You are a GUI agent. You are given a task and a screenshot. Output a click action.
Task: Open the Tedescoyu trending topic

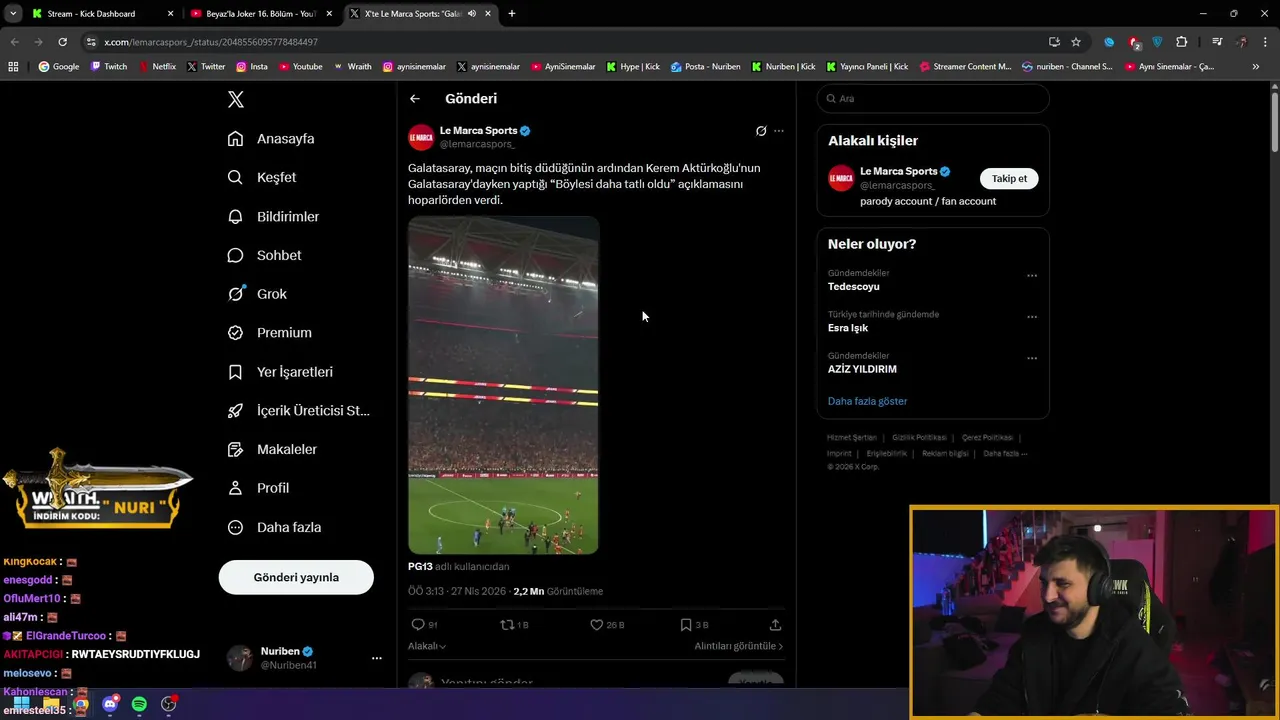(x=853, y=287)
